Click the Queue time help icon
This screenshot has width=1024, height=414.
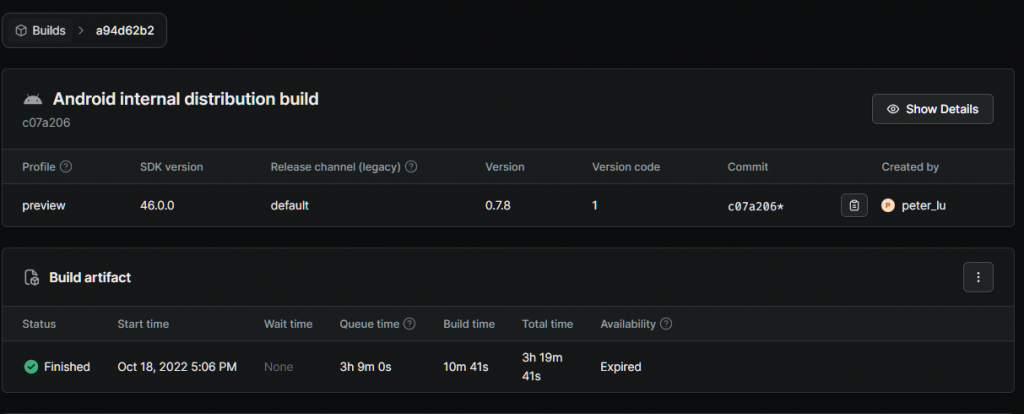410,324
